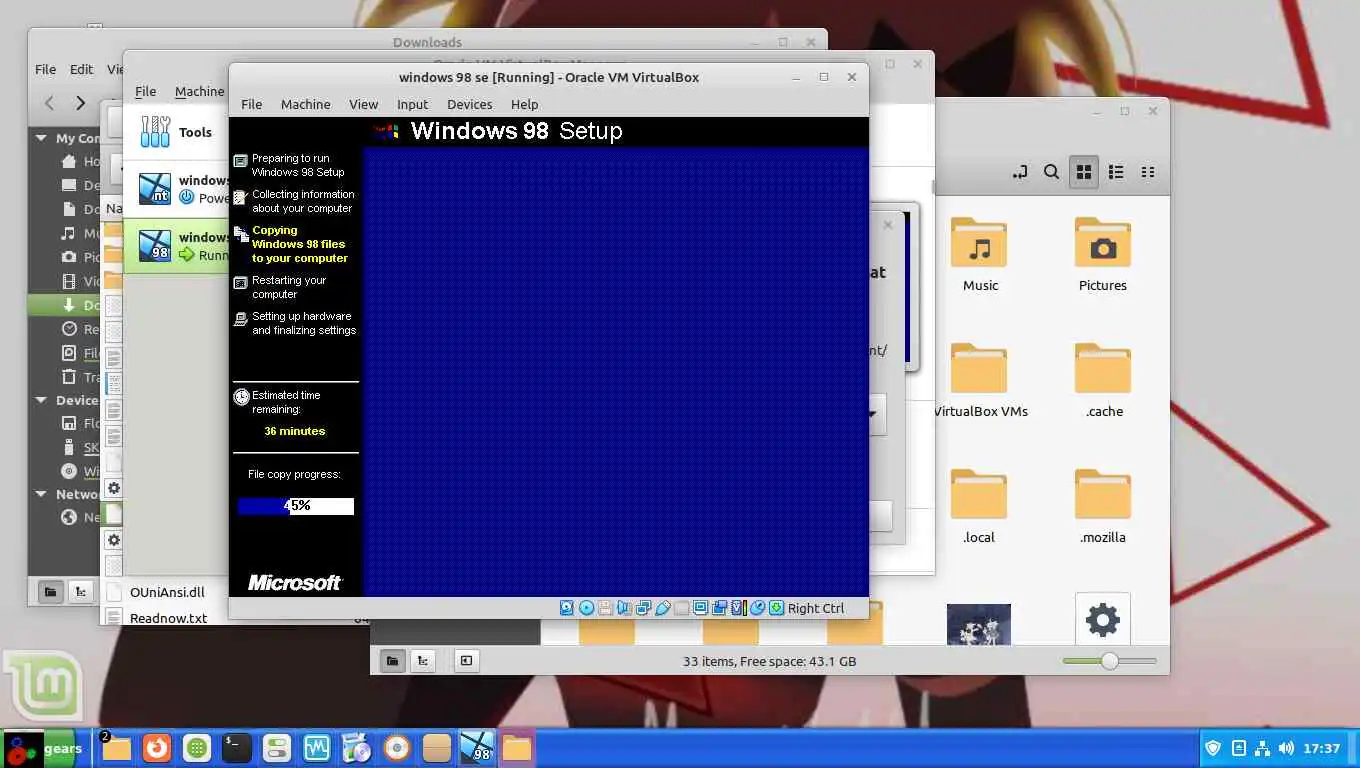
Task: Toggle location entry icon in Home file manager
Action: tap(1020, 172)
